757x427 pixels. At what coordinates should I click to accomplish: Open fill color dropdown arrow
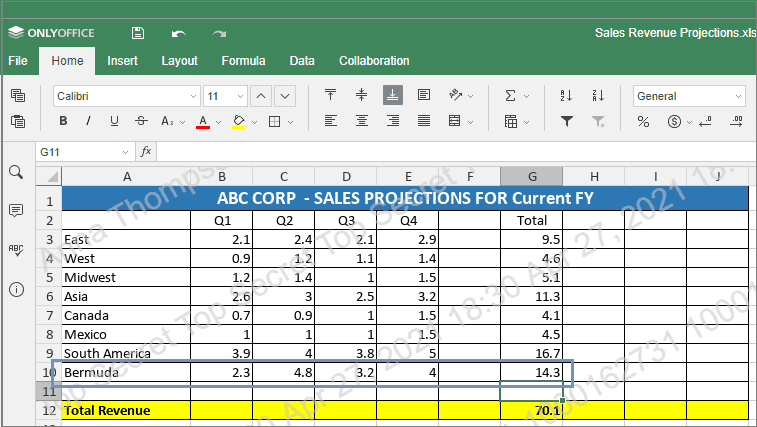(254, 122)
